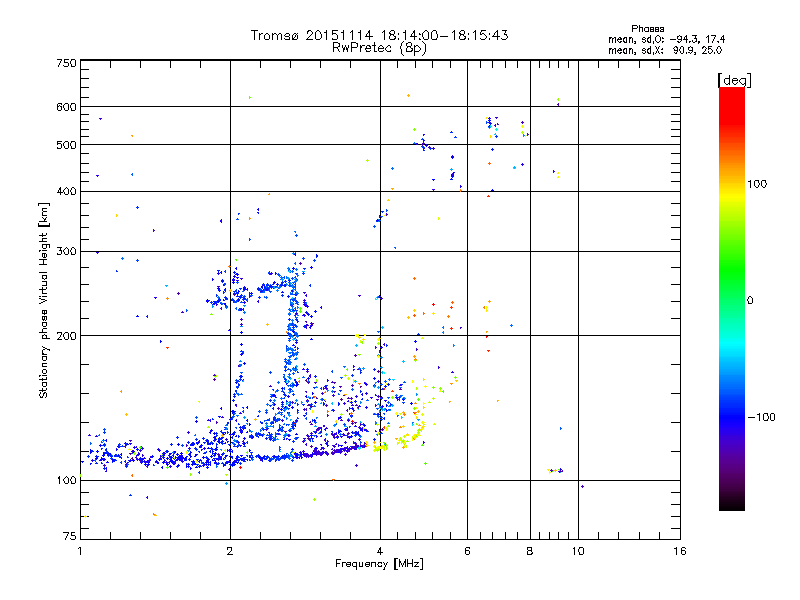
Task: Click the '[deg]' colorbar unit label
Action: point(734,80)
